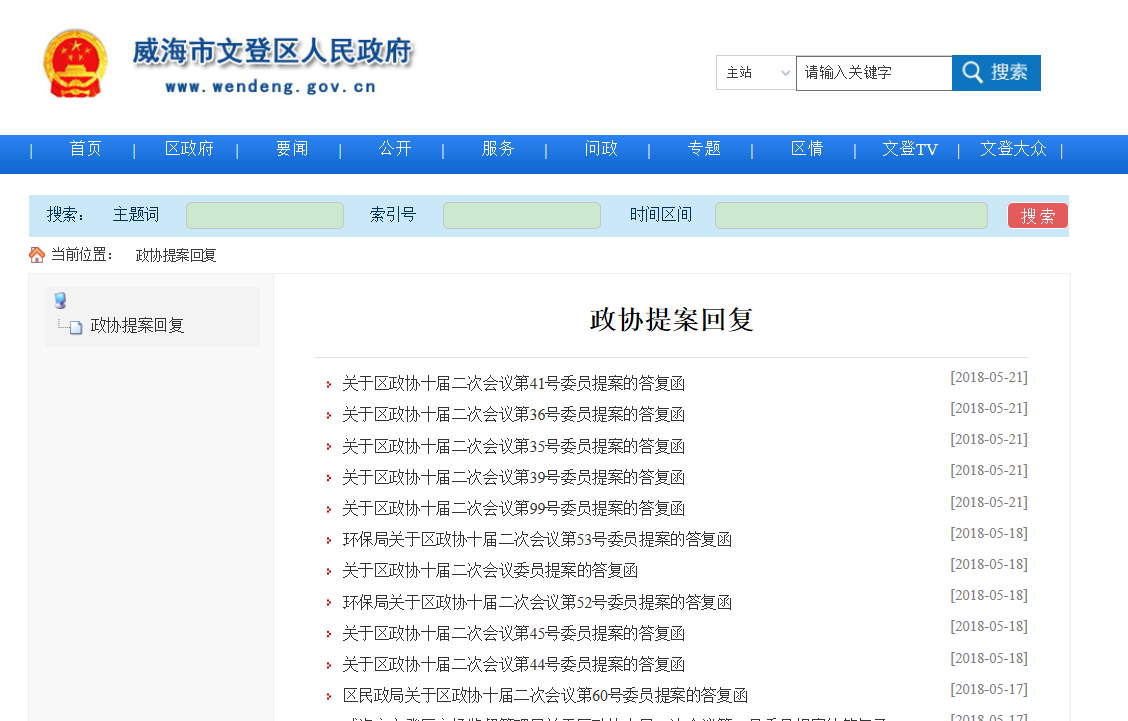Open the 主站 site dropdown

pos(755,73)
